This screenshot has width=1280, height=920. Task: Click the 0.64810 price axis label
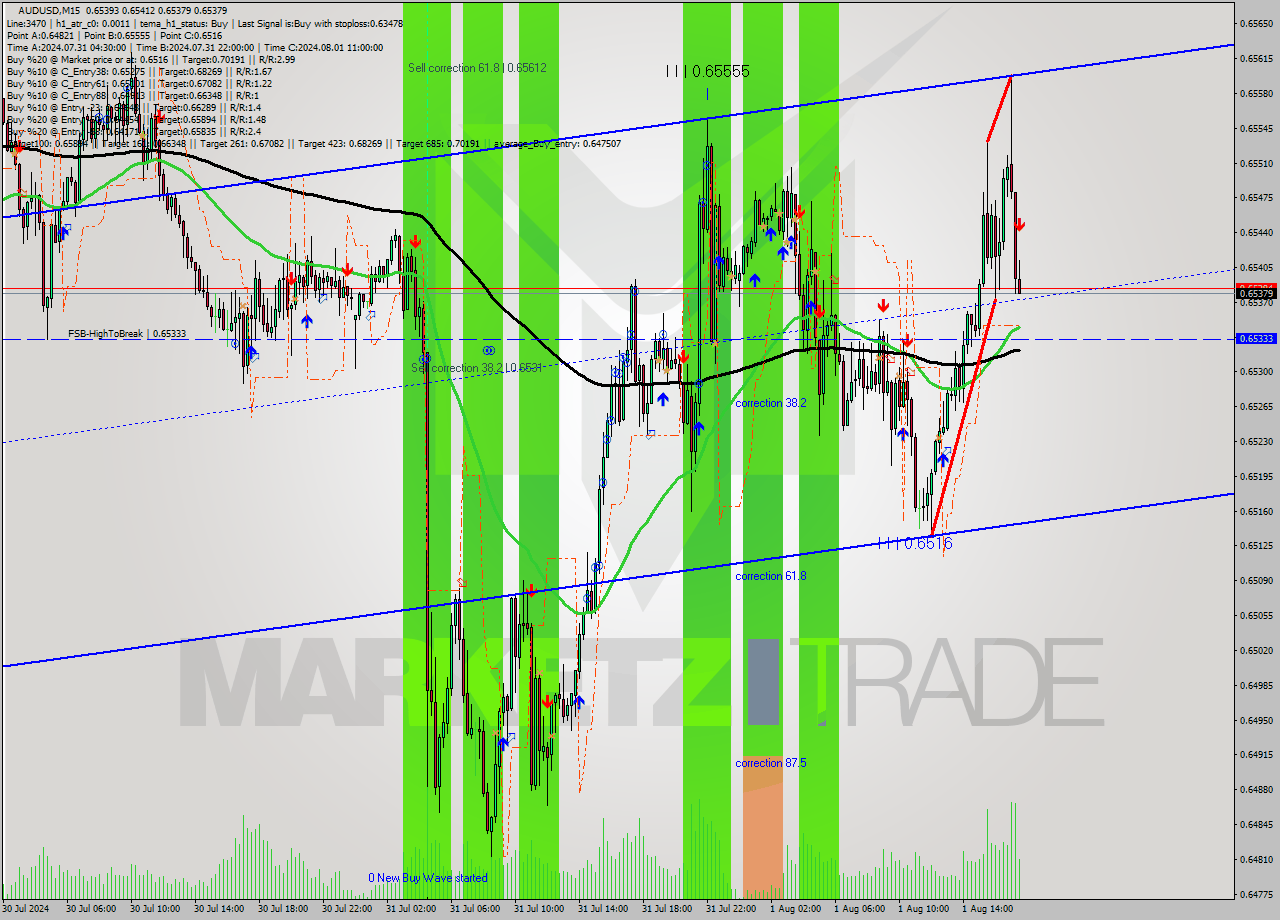point(1256,859)
